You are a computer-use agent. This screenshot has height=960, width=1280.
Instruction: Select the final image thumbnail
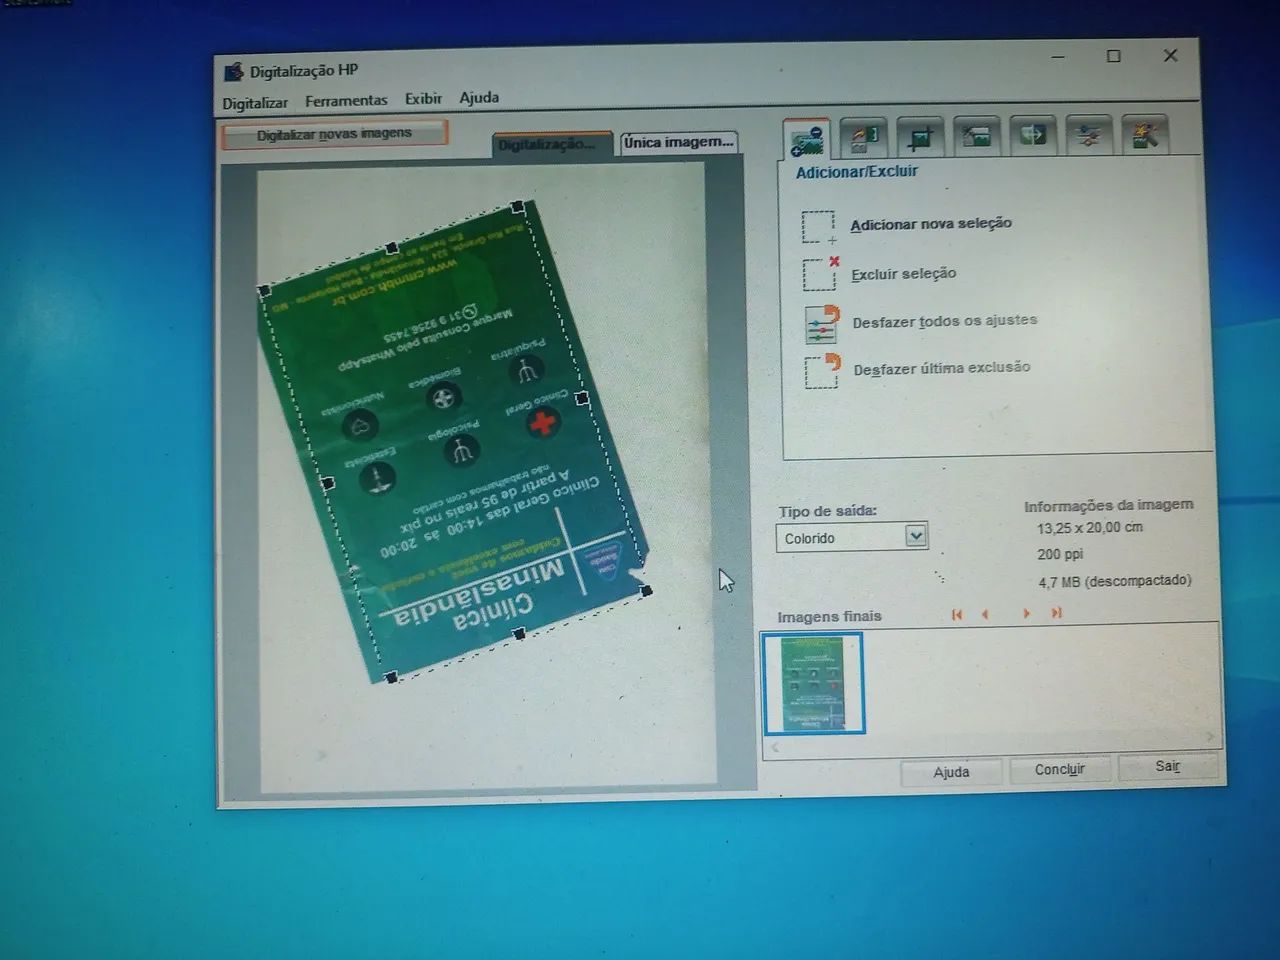813,684
